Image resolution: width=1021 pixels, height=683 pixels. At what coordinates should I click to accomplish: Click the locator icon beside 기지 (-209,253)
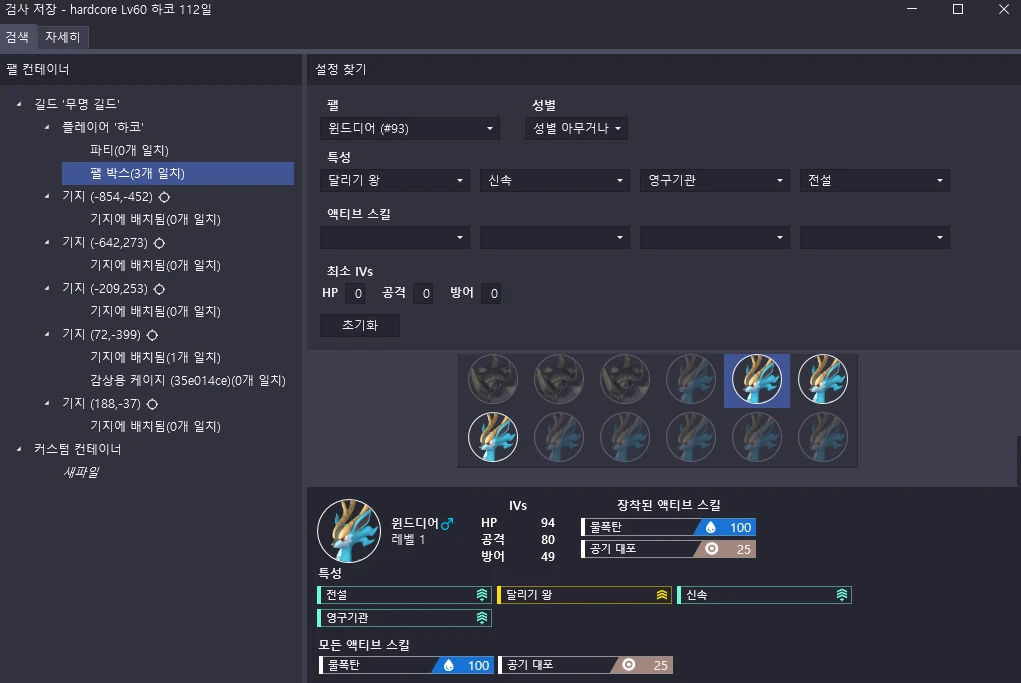click(x=159, y=288)
